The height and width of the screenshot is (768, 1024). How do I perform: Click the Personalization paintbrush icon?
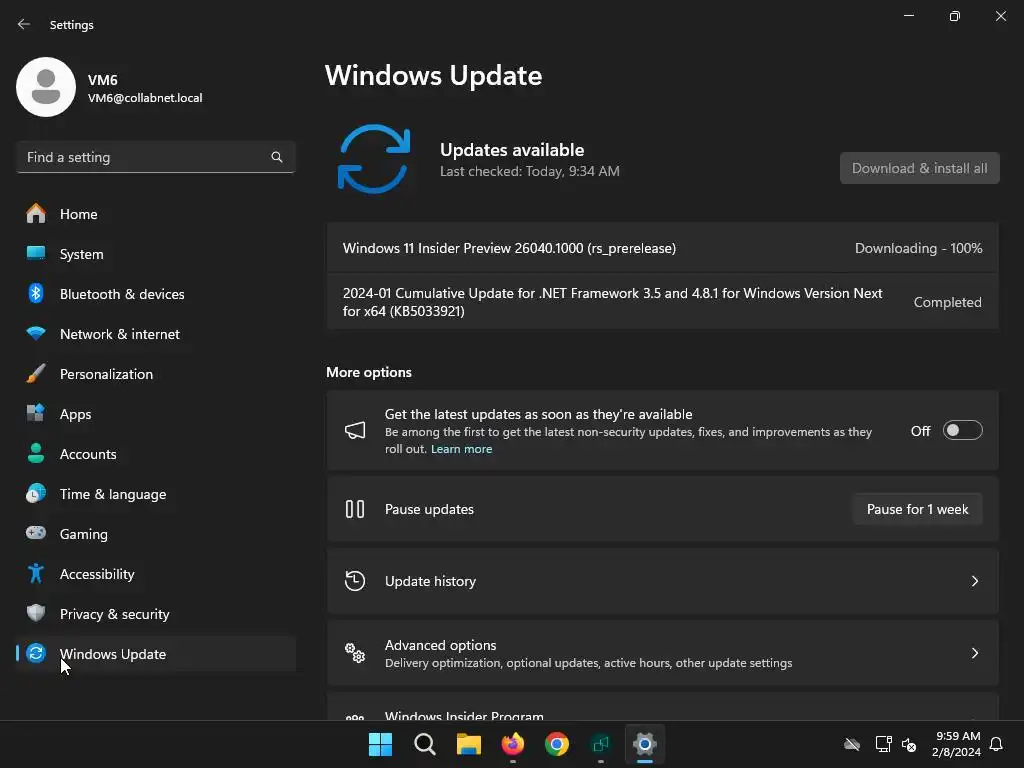point(36,374)
